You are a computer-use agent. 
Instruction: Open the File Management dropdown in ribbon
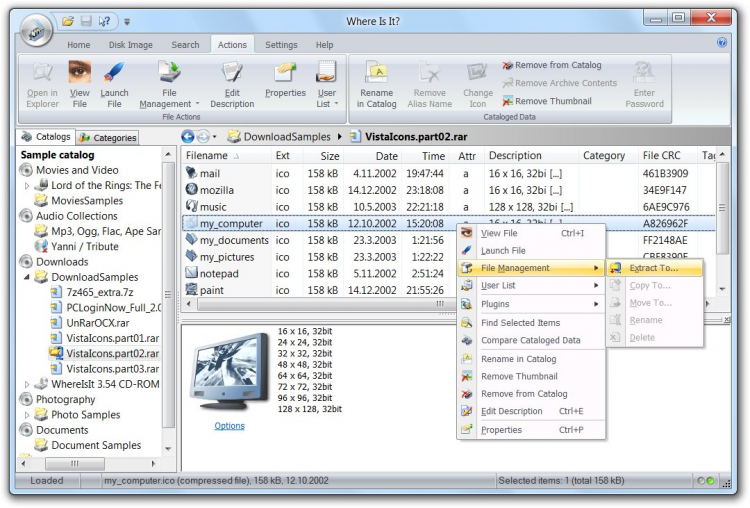169,103
